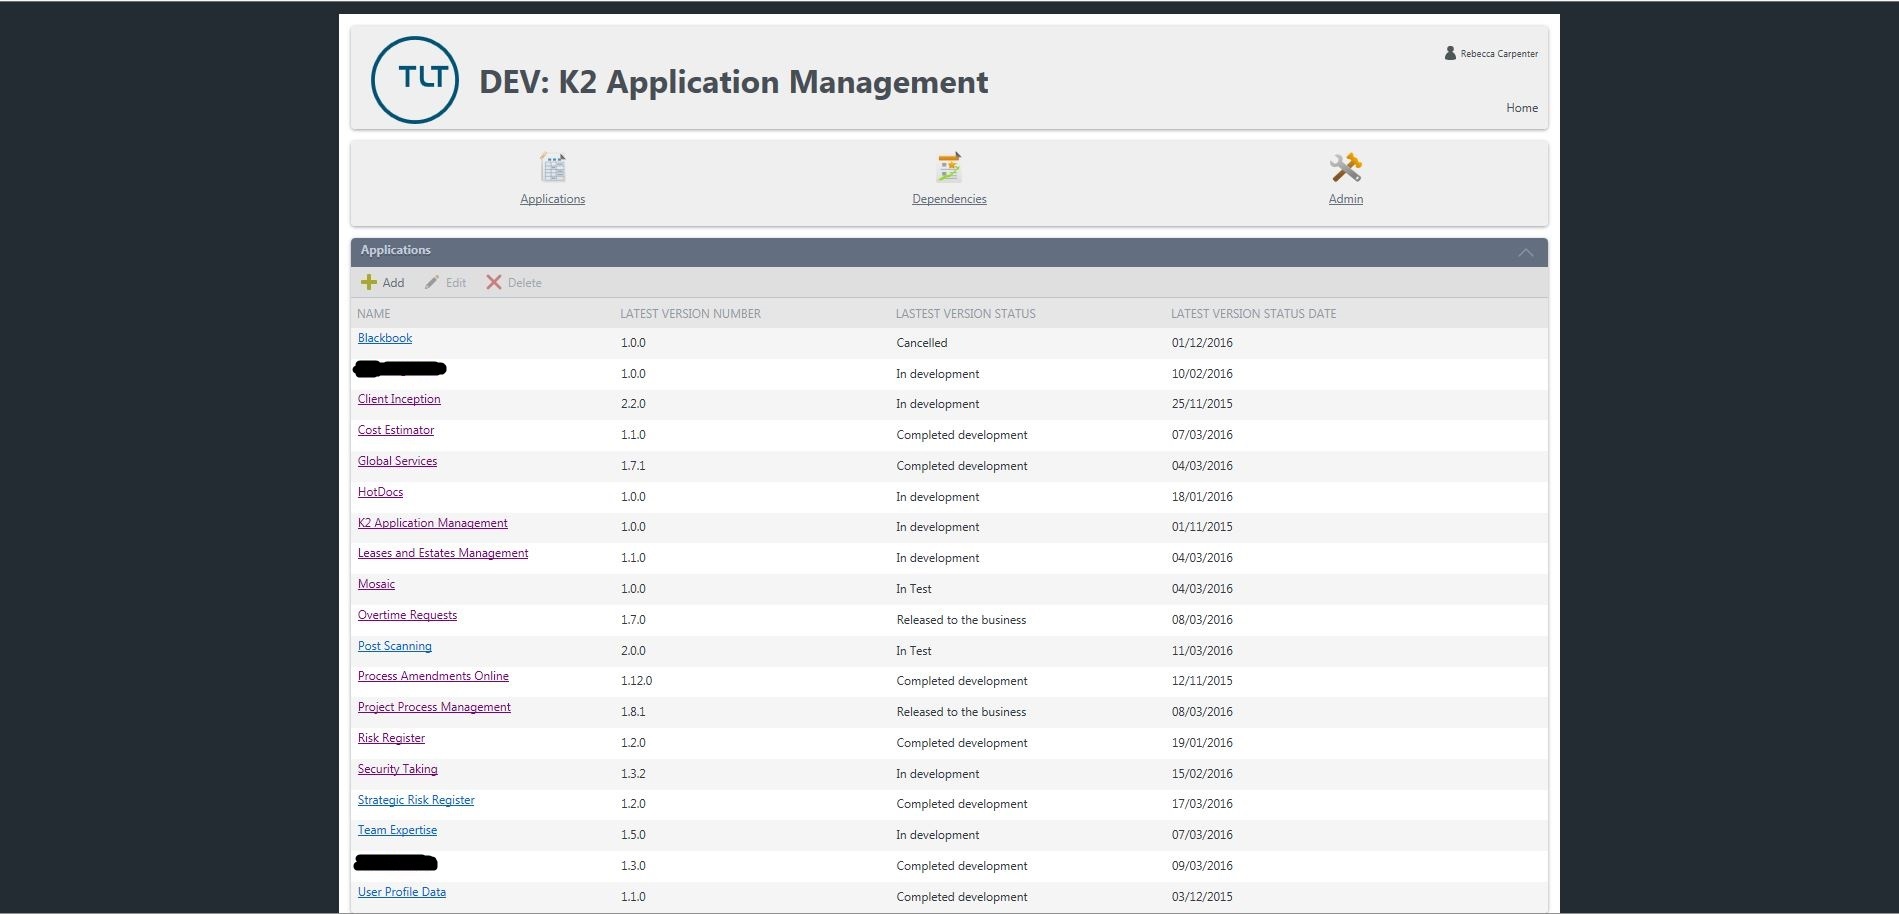This screenshot has height=914, width=1899.
Task: Click the Add button label
Action: pos(393,283)
